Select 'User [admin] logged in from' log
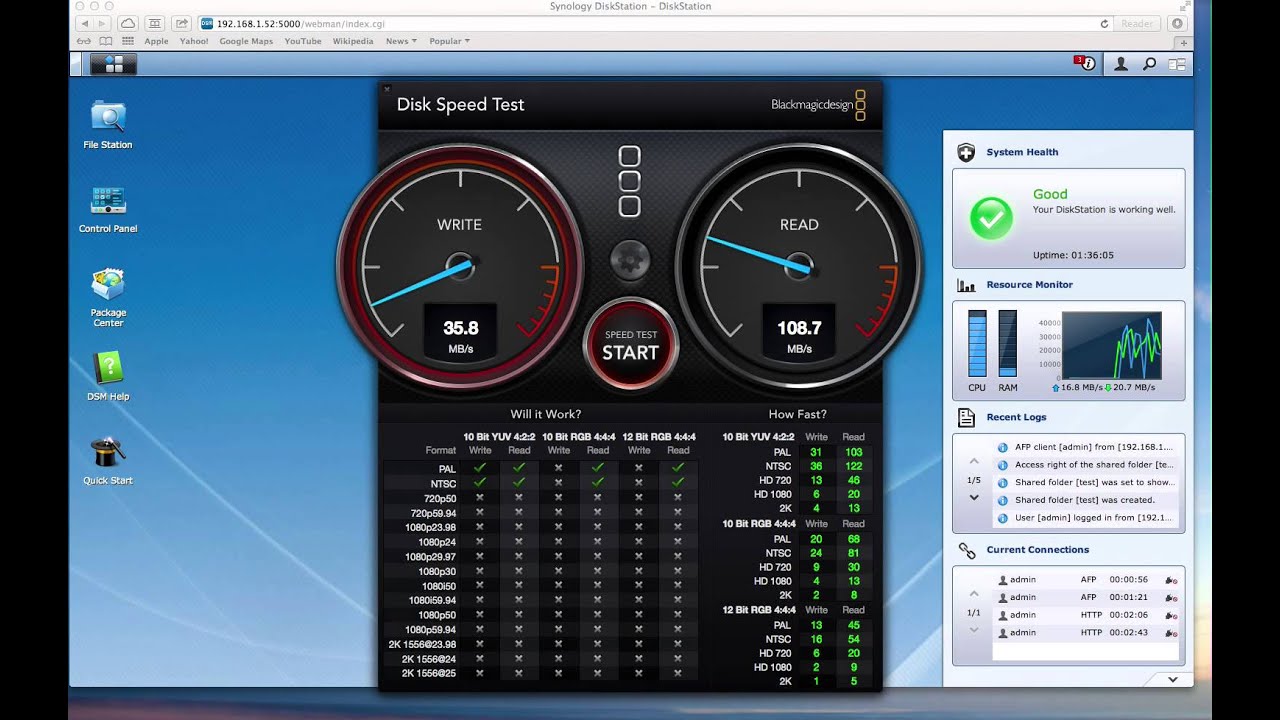 point(1087,518)
